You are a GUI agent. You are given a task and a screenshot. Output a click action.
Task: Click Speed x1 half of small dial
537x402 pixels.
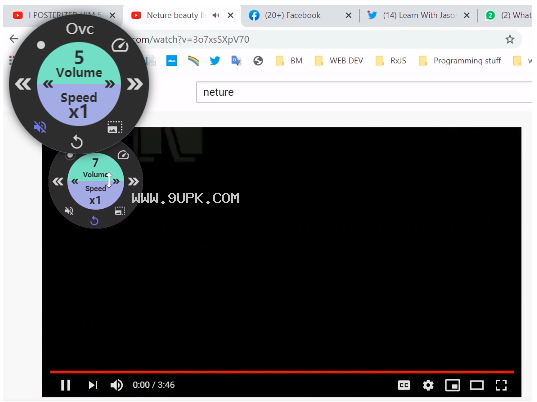point(96,195)
